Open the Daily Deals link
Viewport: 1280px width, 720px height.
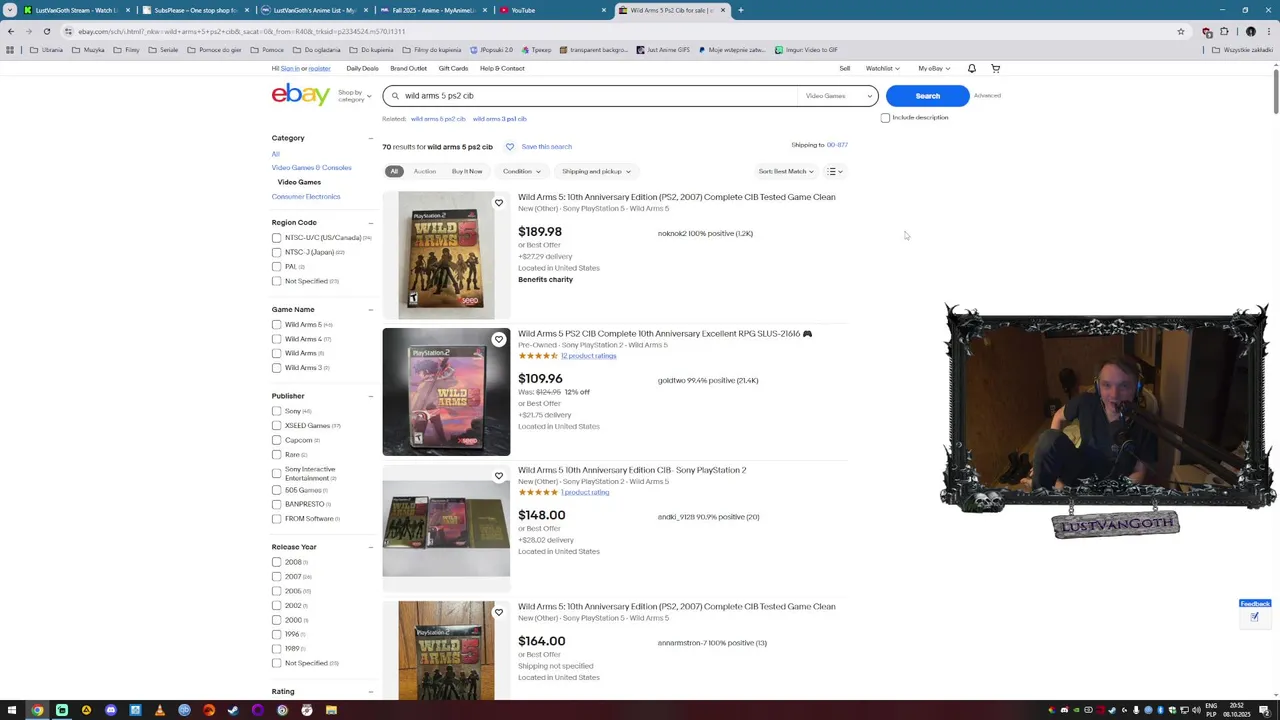tap(362, 68)
